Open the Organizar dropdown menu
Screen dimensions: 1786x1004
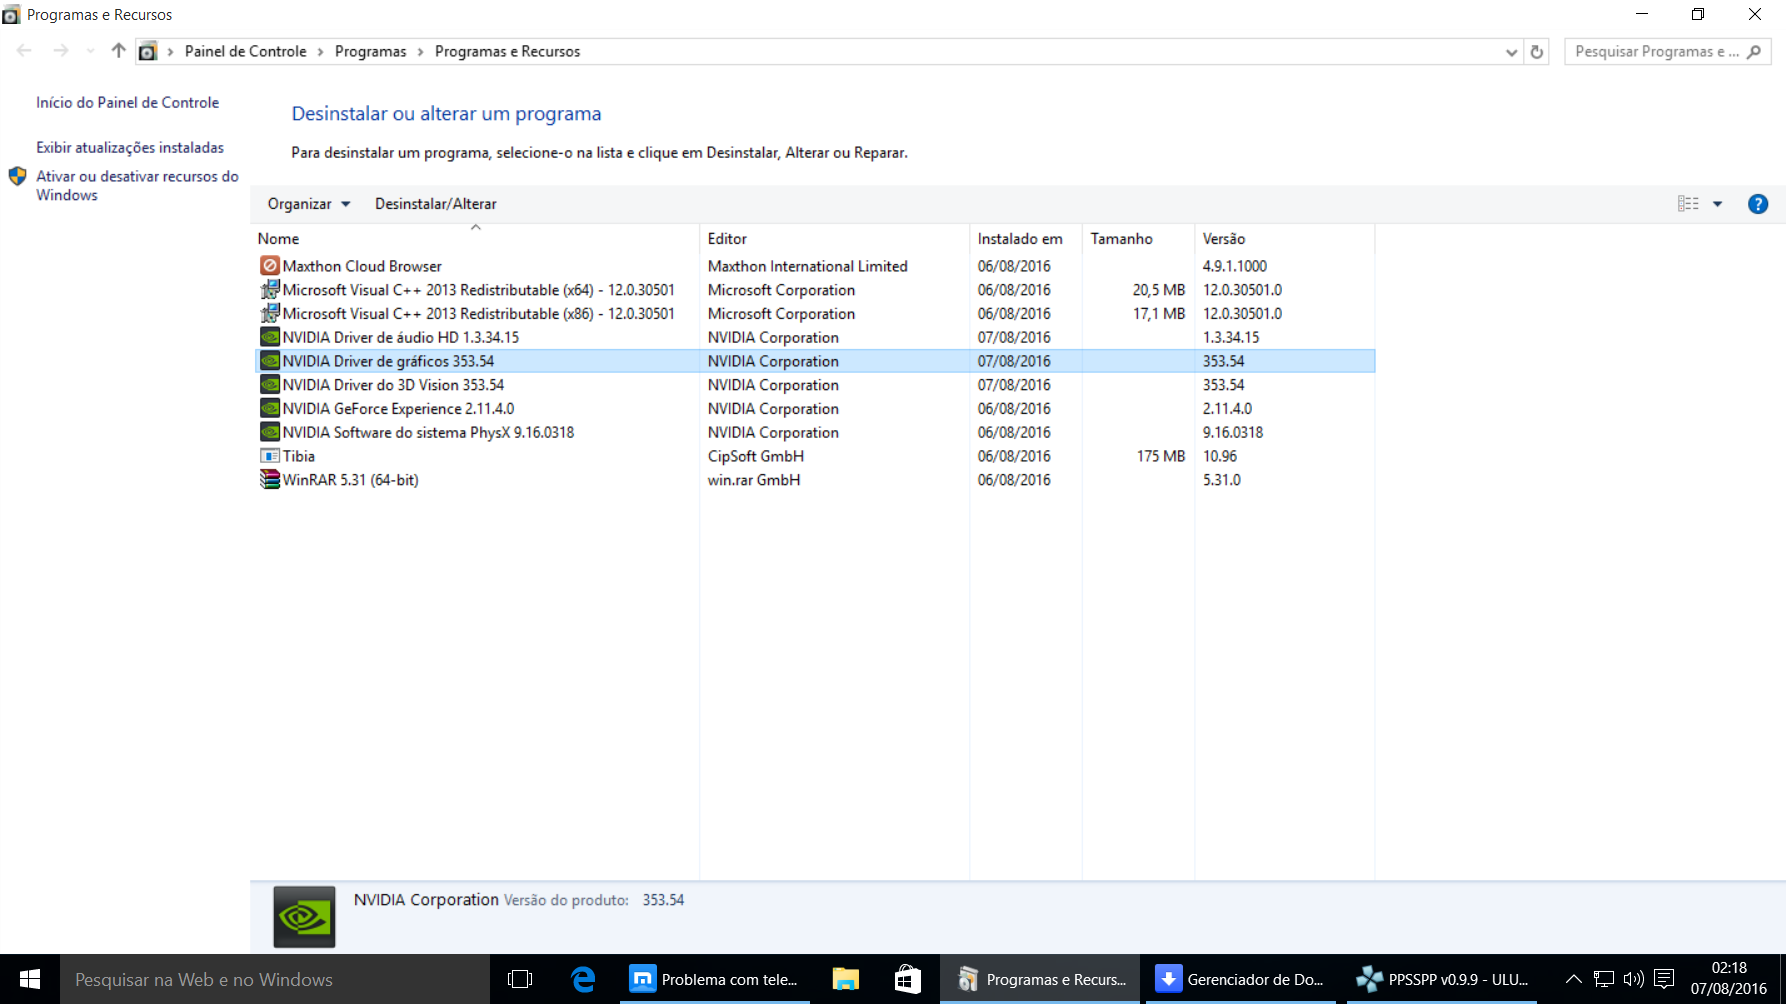309,204
